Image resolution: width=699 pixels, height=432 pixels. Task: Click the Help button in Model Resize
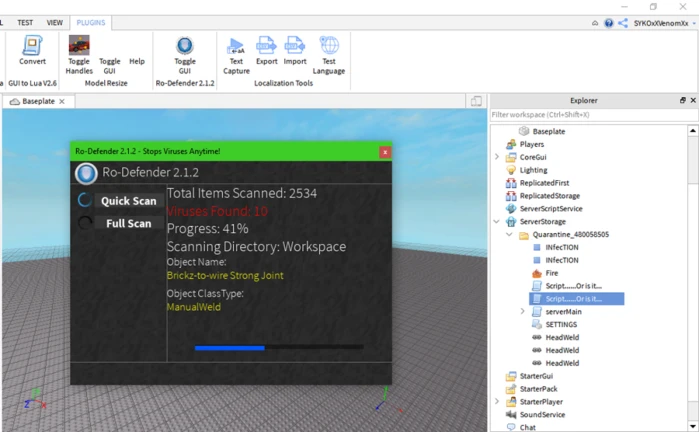pyautogui.click(x=137, y=61)
